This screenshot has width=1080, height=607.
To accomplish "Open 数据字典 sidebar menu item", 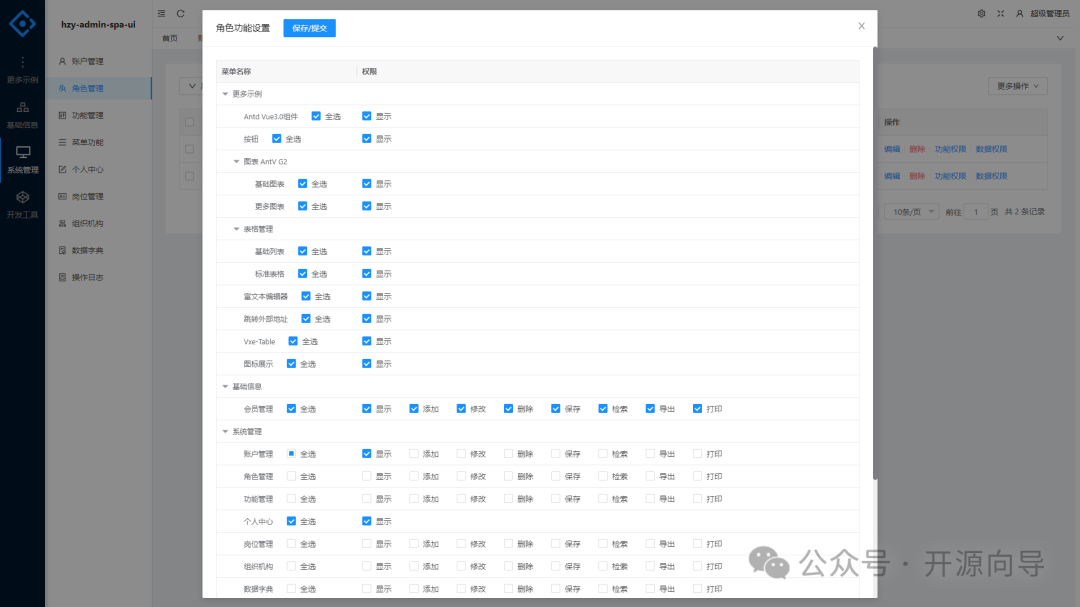I will tap(98, 250).
